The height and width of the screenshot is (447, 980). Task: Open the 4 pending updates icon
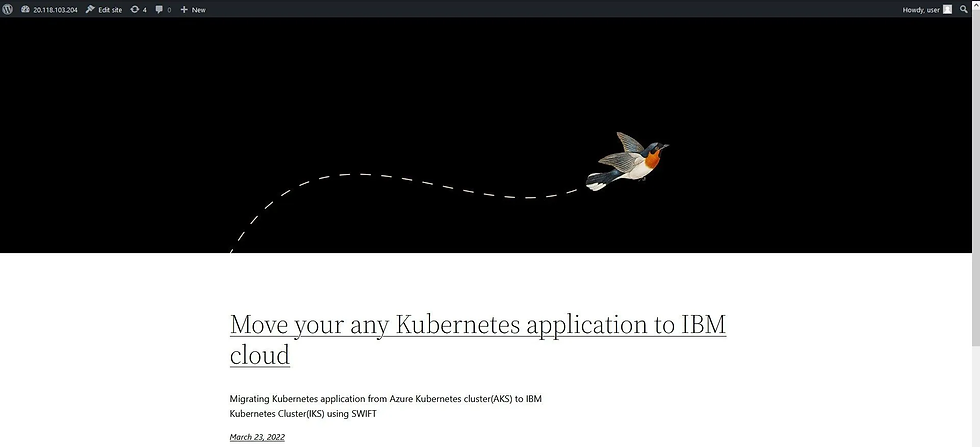tap(138, 9)
